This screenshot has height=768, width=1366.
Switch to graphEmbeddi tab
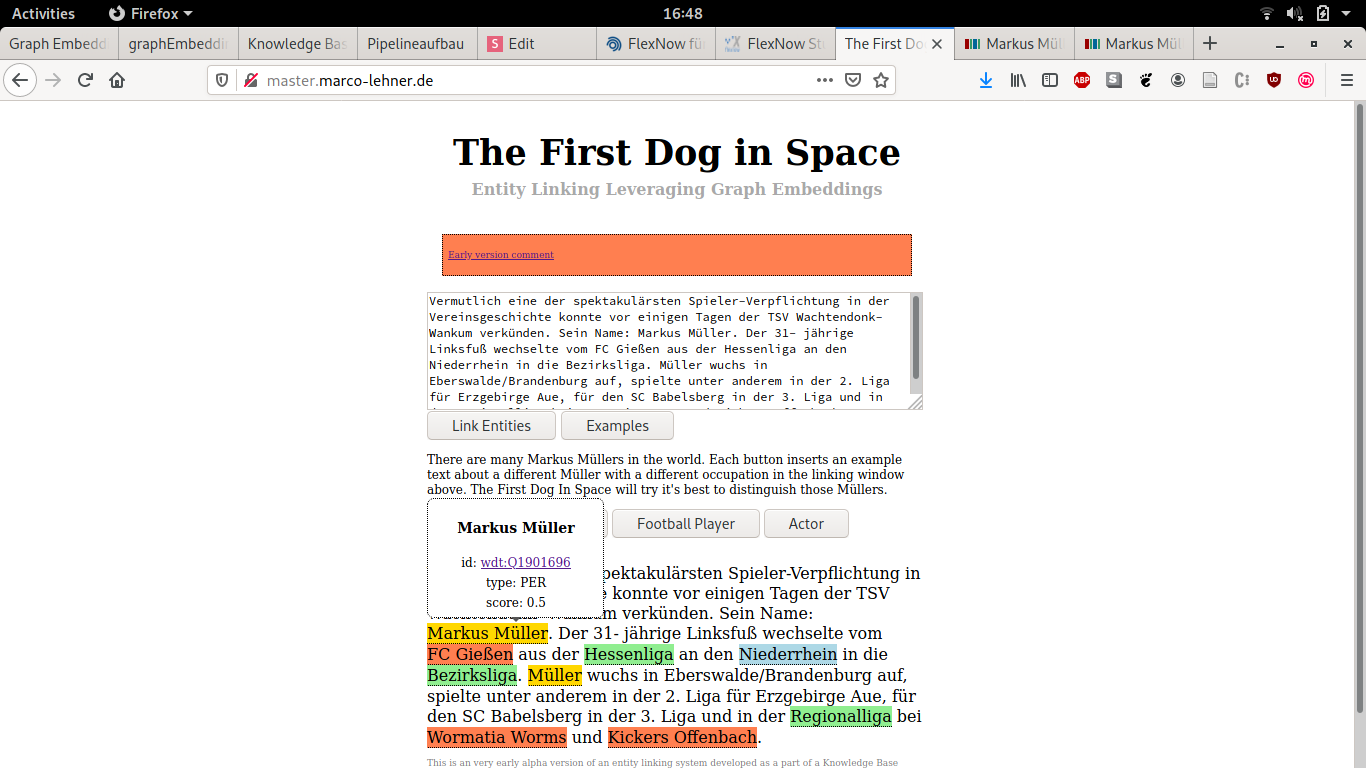(178, 43)
